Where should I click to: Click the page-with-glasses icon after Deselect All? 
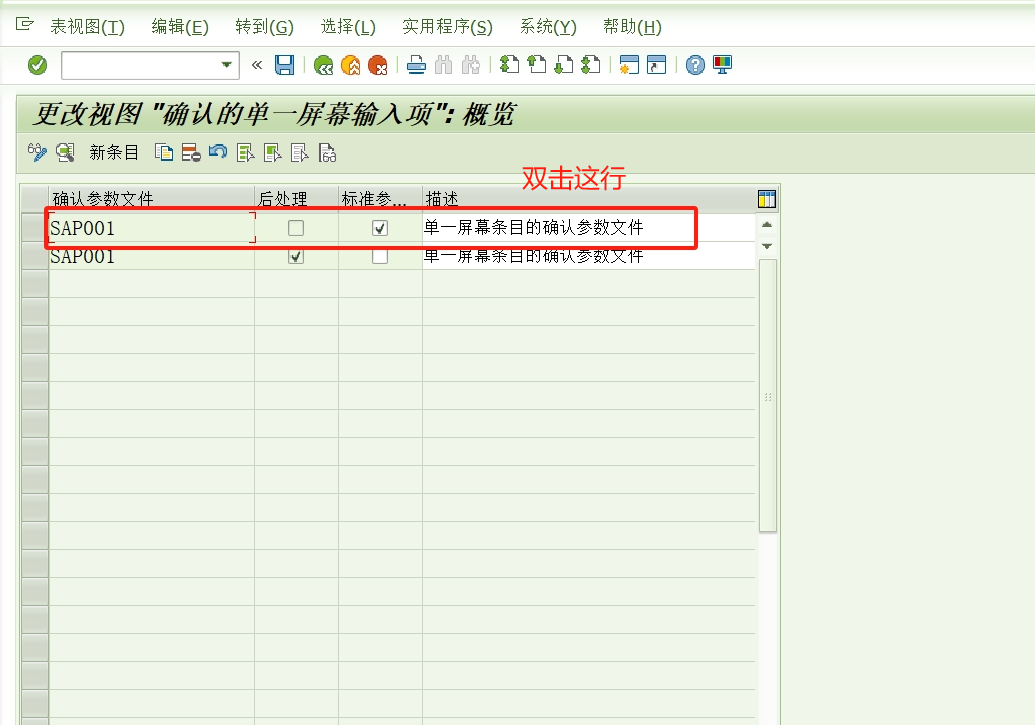(x=327, y=153)
